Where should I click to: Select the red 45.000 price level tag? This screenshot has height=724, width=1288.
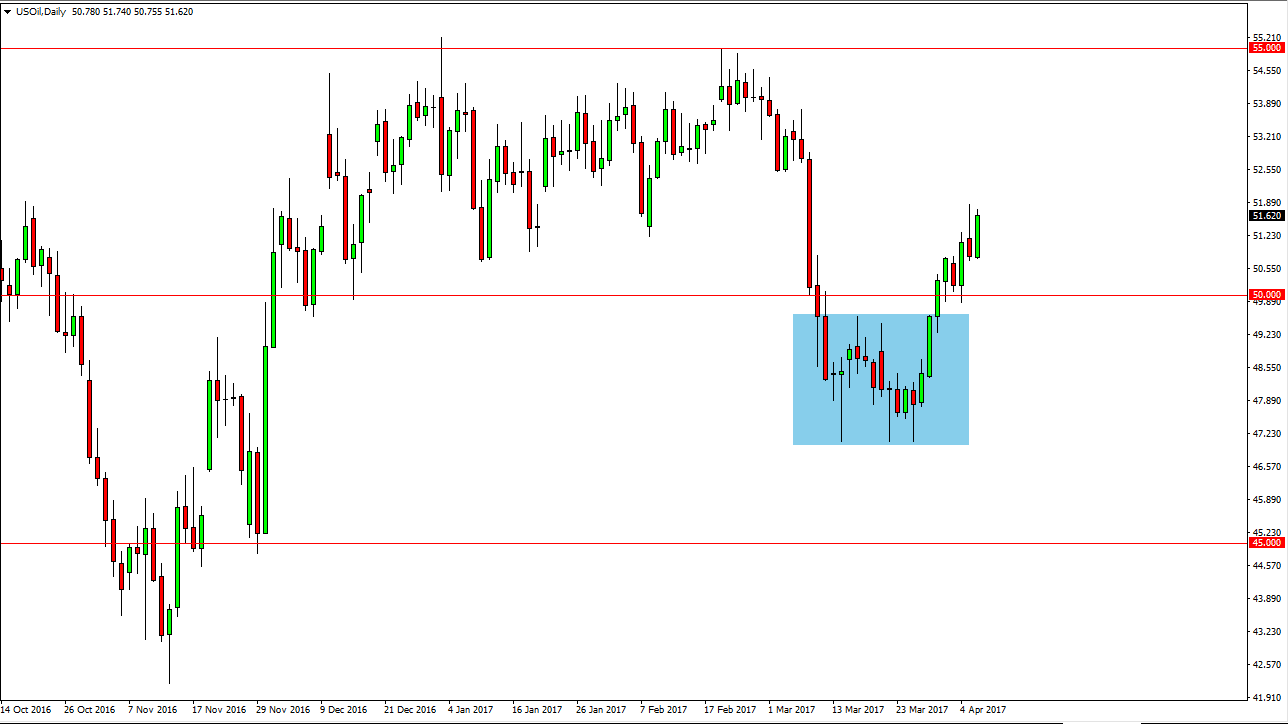click(x=1266, y=542)
